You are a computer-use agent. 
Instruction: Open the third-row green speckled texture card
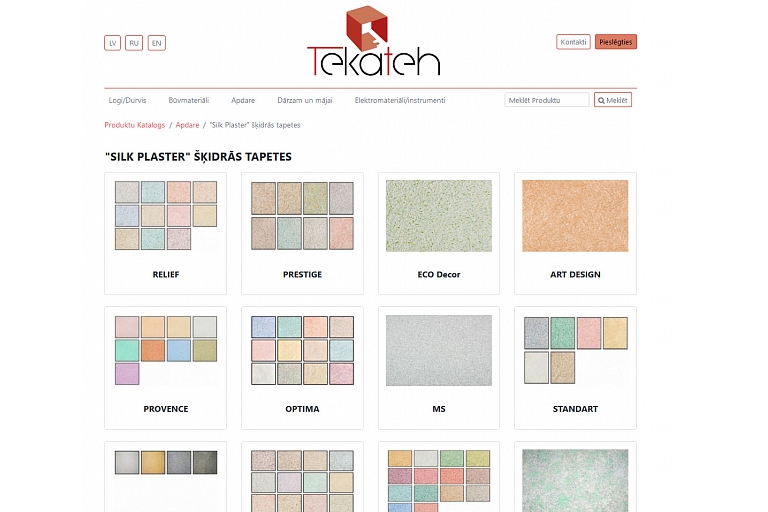[x=575, y=477]
